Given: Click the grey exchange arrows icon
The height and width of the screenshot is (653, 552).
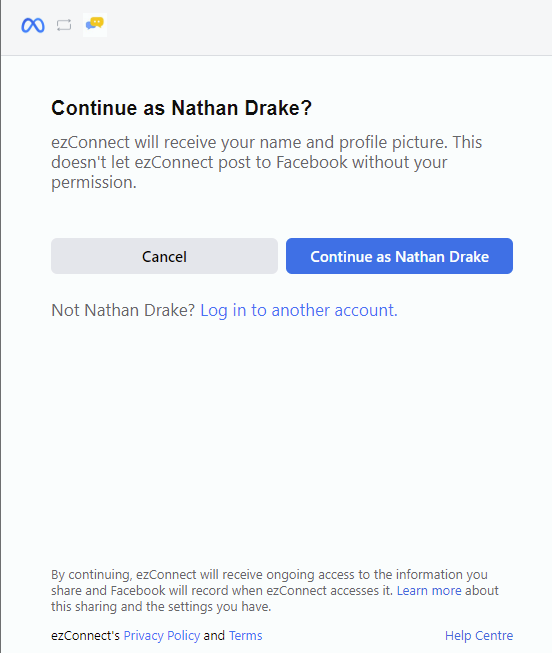Looking at the screenshot, I should (64, 25).
